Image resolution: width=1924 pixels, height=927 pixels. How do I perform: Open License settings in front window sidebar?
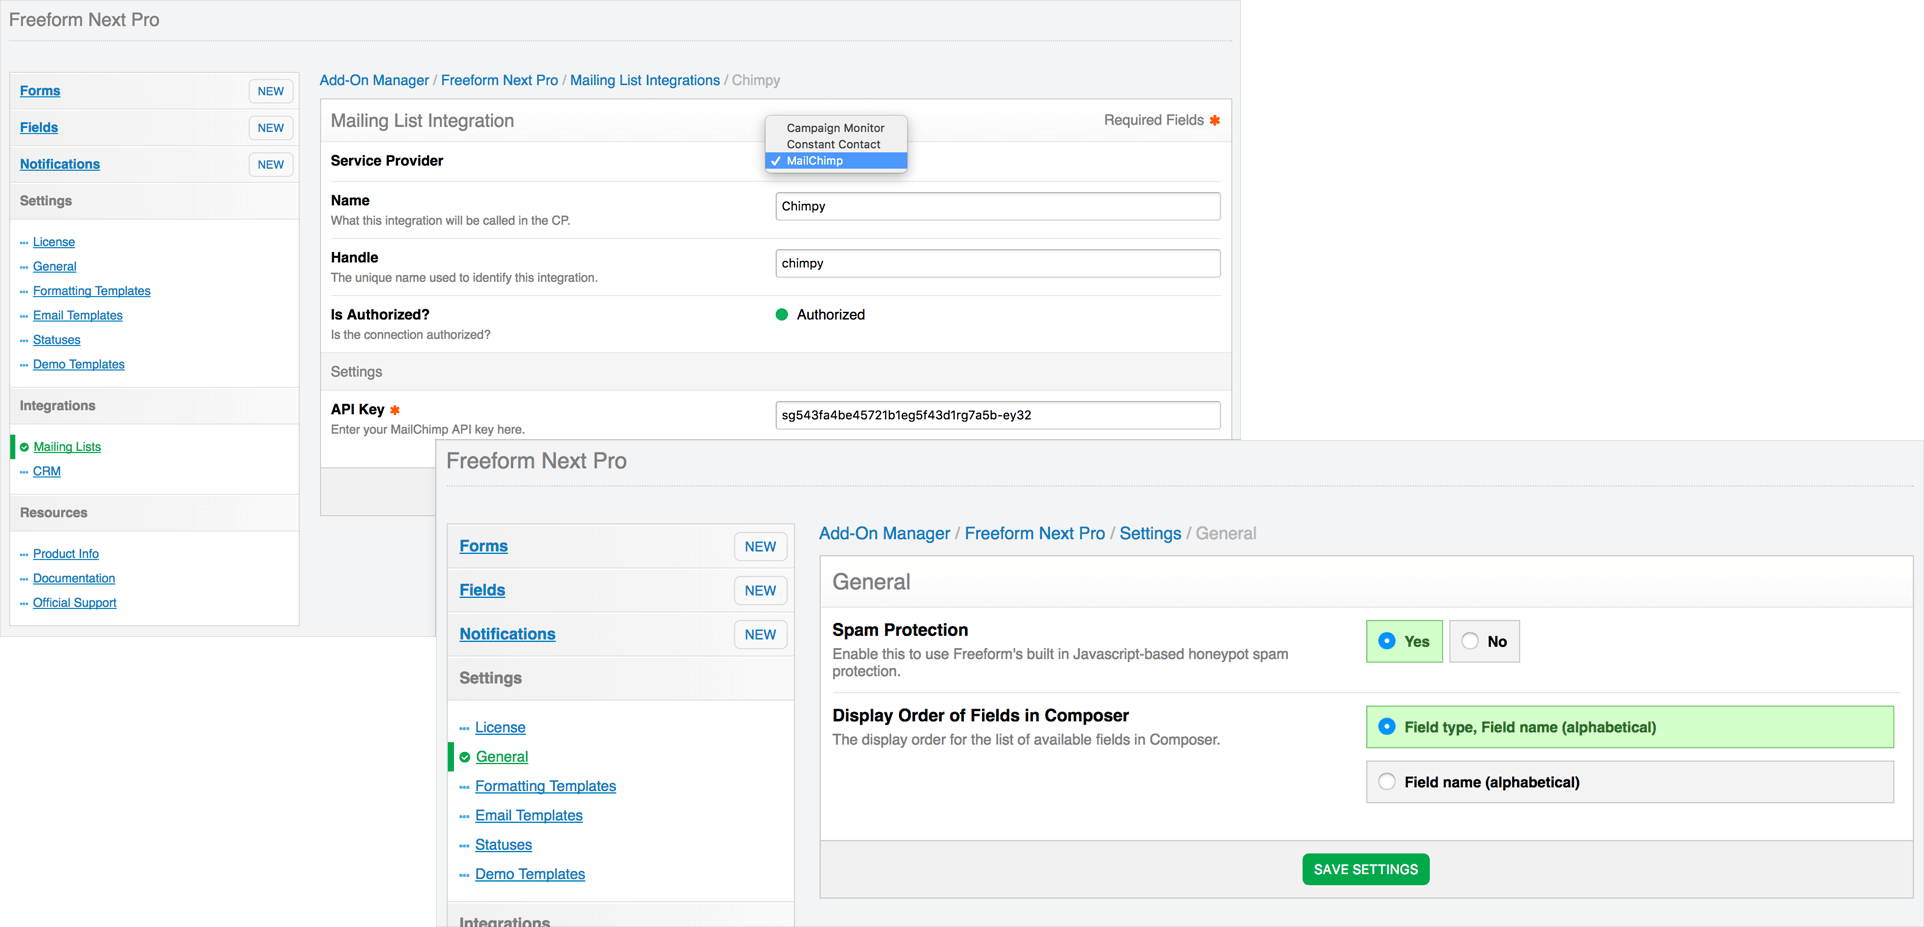tap(500, 728)
